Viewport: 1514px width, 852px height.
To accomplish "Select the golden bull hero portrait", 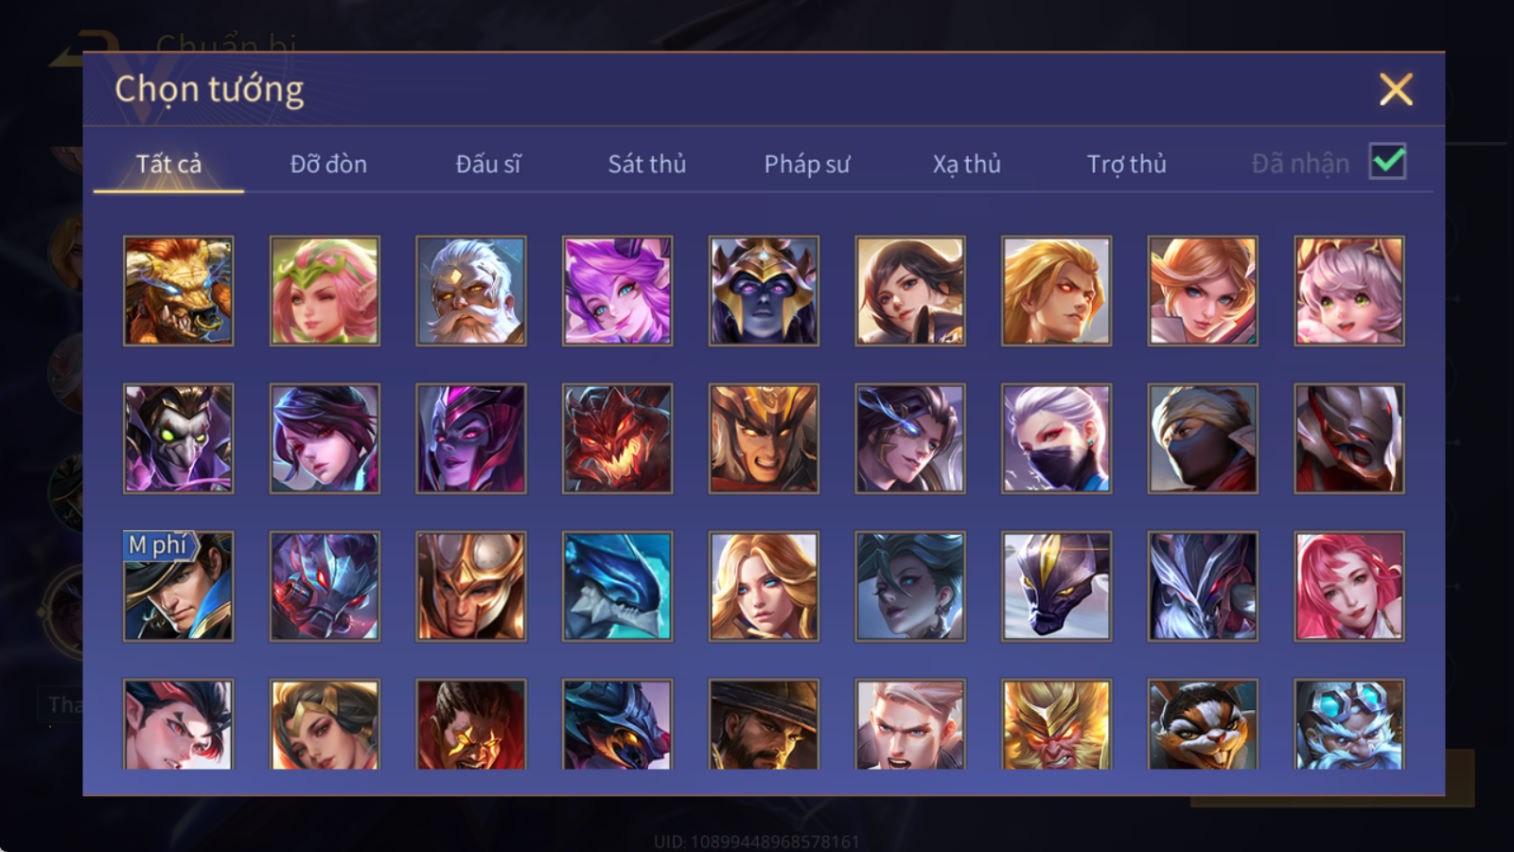I will click(x=178, y=291).
